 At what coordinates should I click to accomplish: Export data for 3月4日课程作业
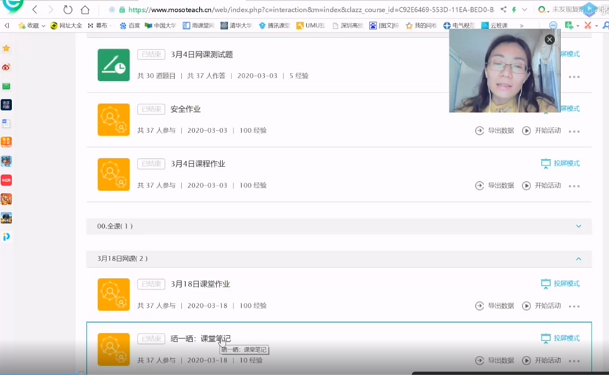(494, 186)
